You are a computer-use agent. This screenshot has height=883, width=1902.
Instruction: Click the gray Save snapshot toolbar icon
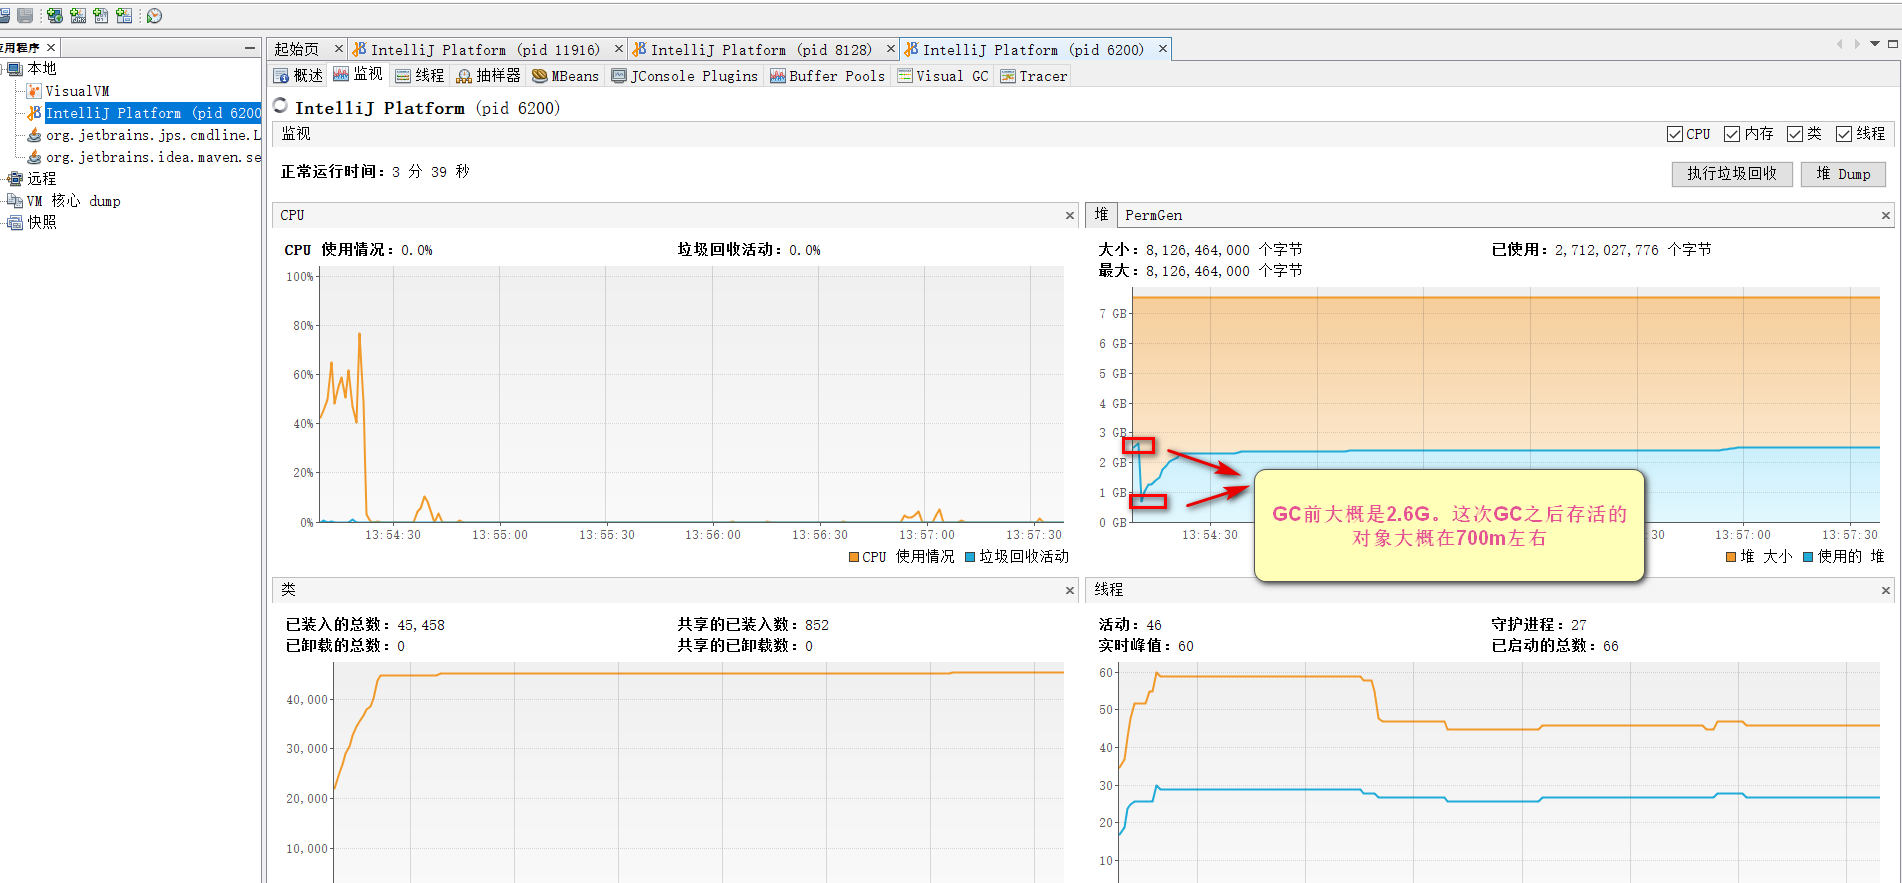25,15
